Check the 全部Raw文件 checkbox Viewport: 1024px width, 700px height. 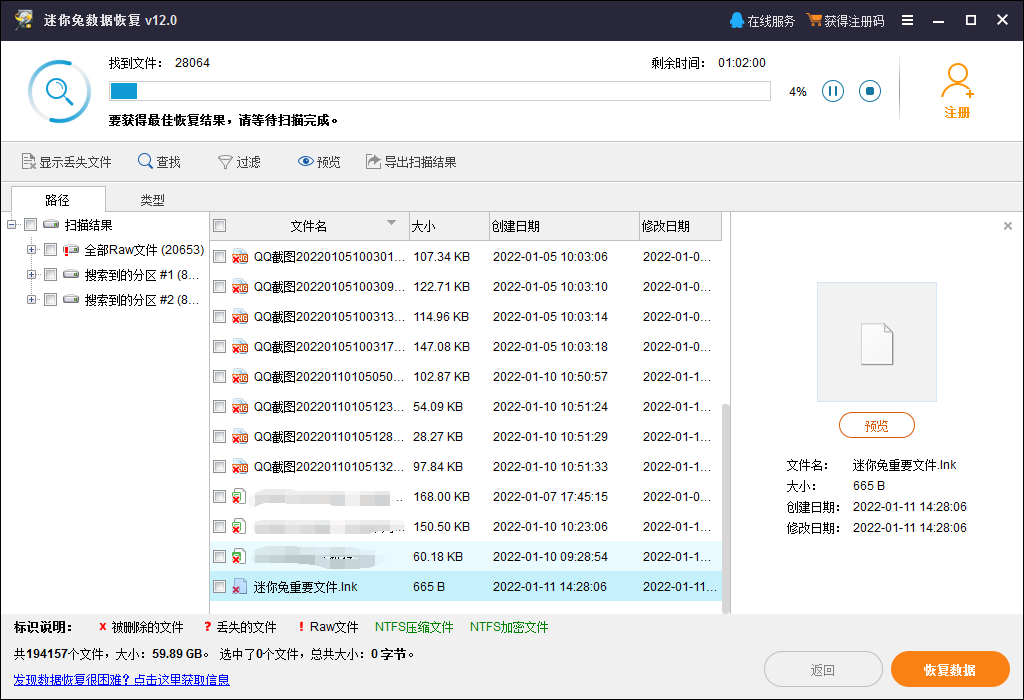click(x=50, y=249)
